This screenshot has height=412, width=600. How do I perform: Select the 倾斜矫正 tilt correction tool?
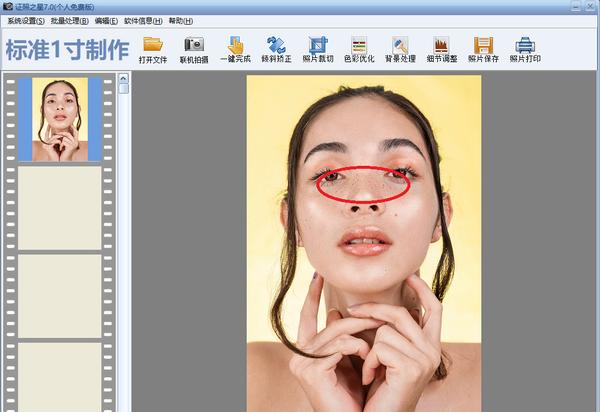276,48
